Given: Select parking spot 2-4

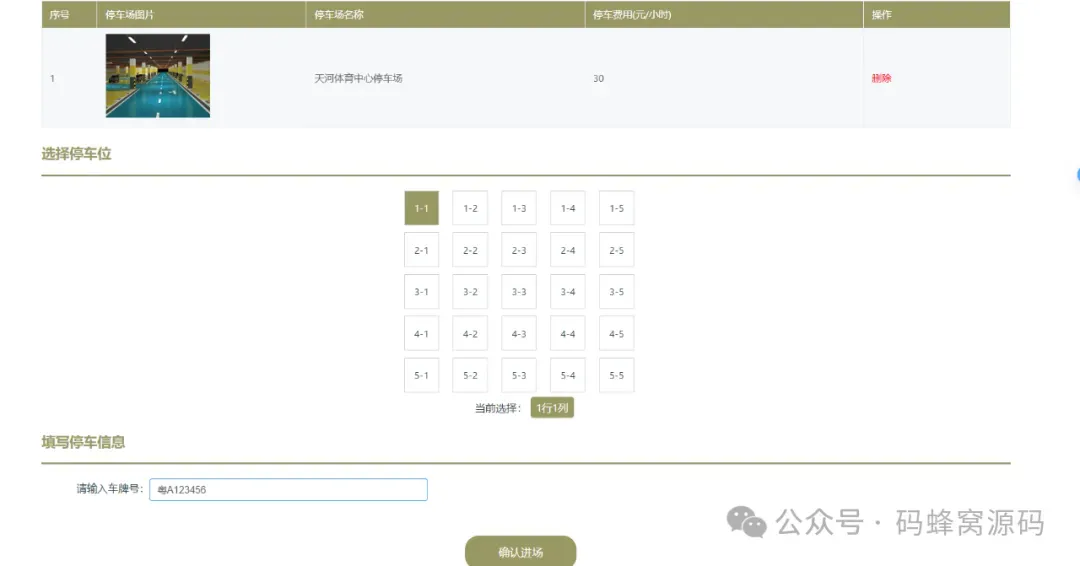Looking at the screenshot, I should pos(568,250).
